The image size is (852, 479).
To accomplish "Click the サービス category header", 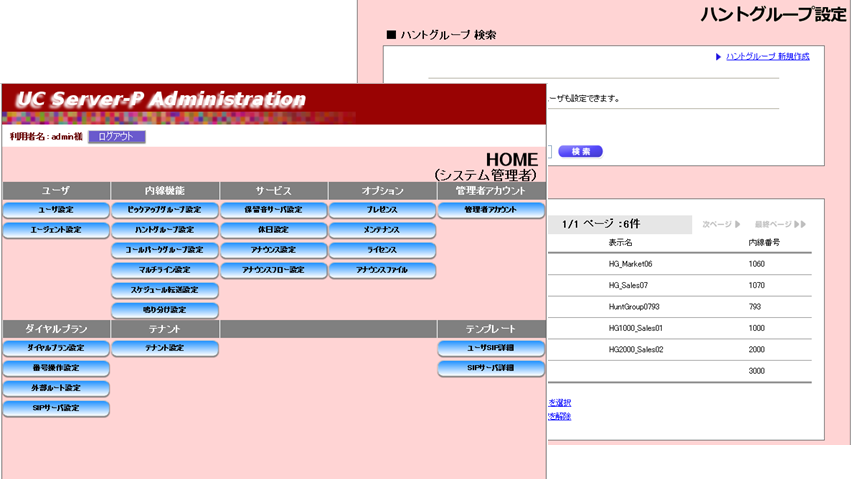I will click(273, 191).
